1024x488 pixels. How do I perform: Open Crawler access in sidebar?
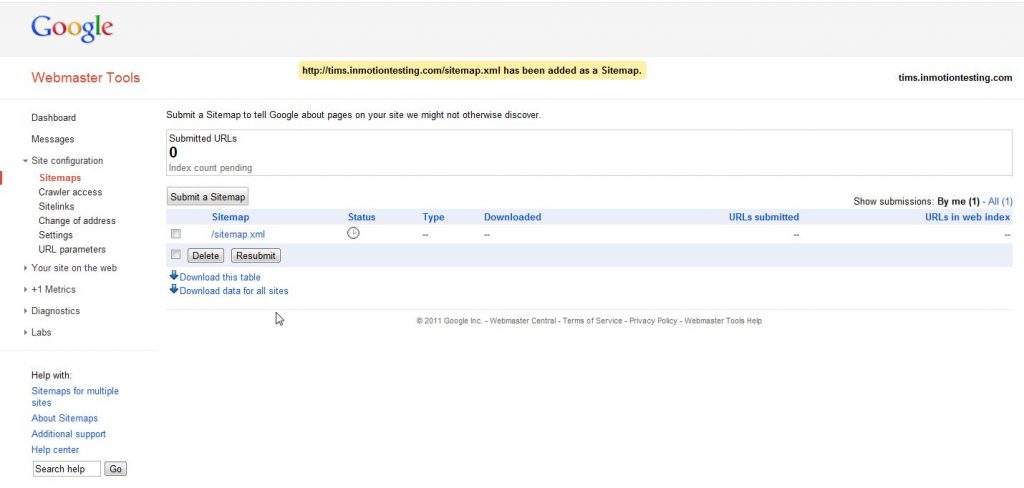70,192
